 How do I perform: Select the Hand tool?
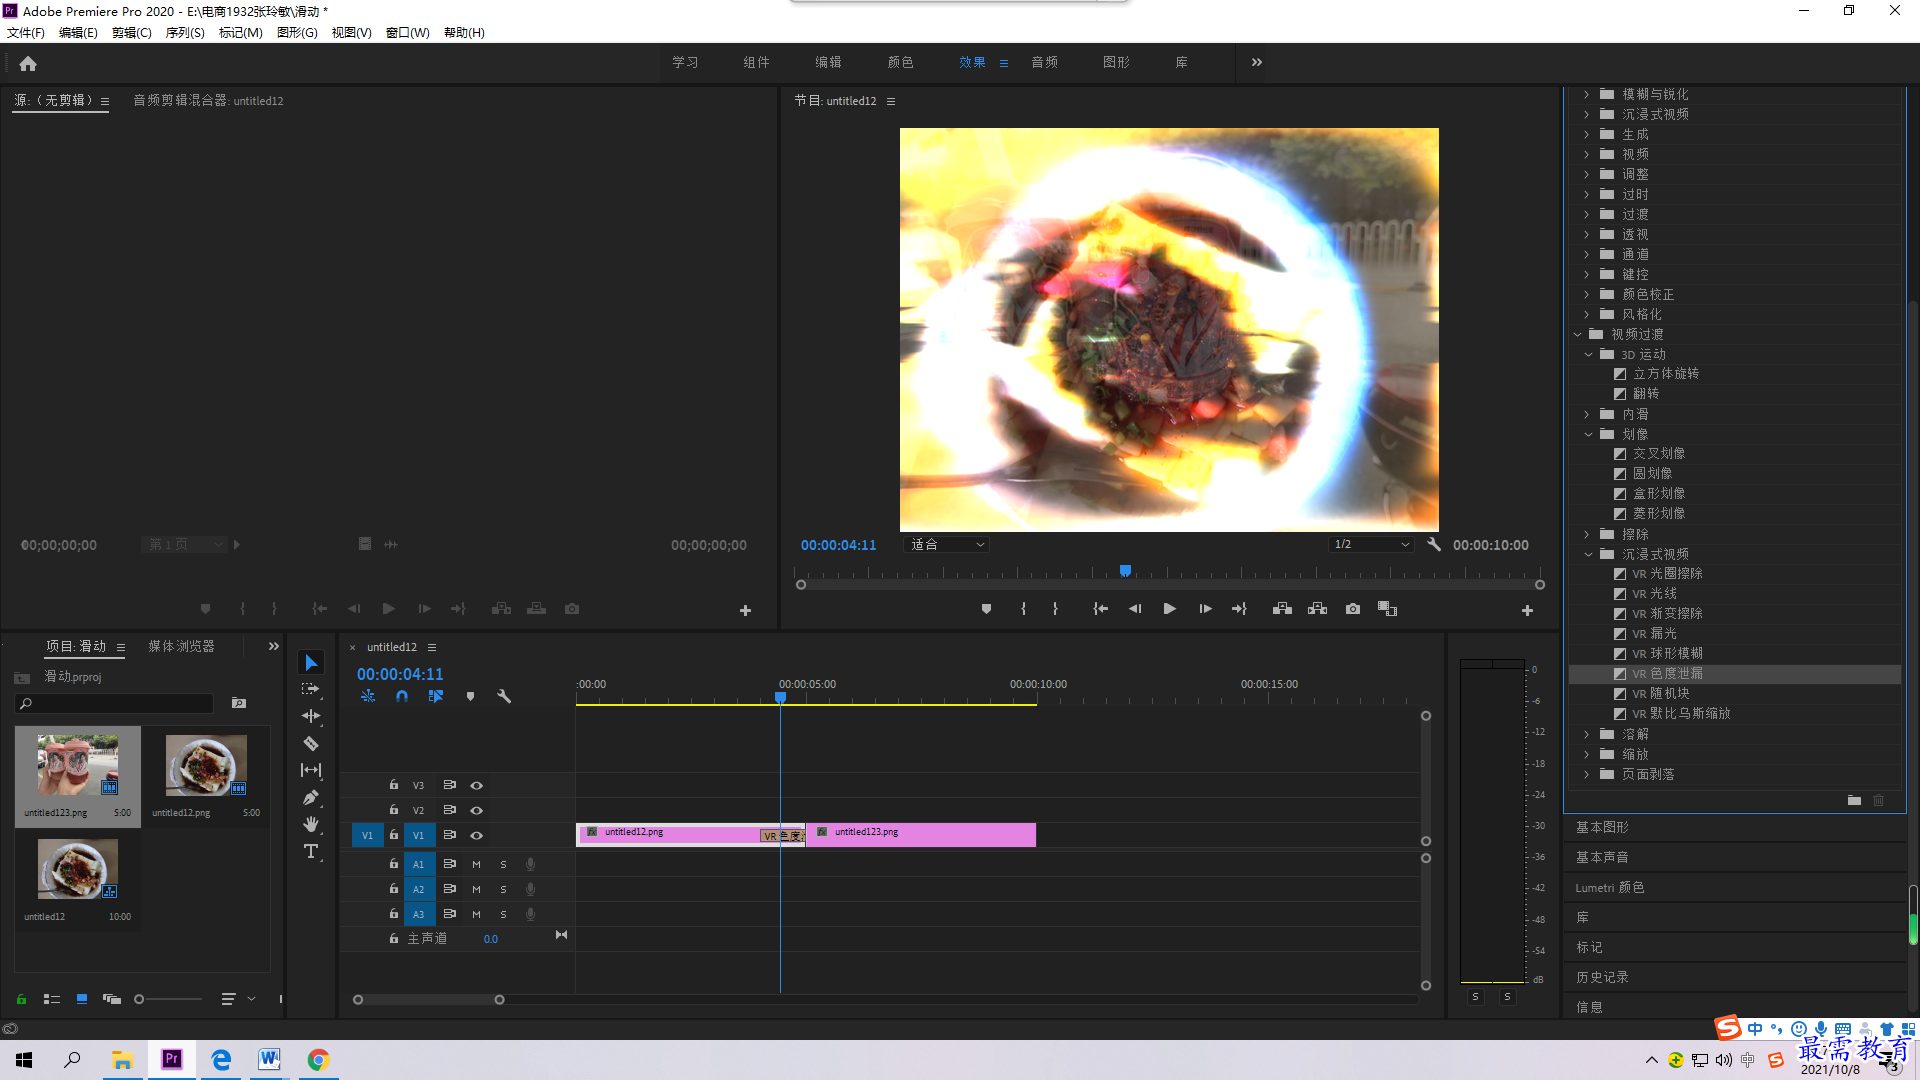(x=311, y=824)
